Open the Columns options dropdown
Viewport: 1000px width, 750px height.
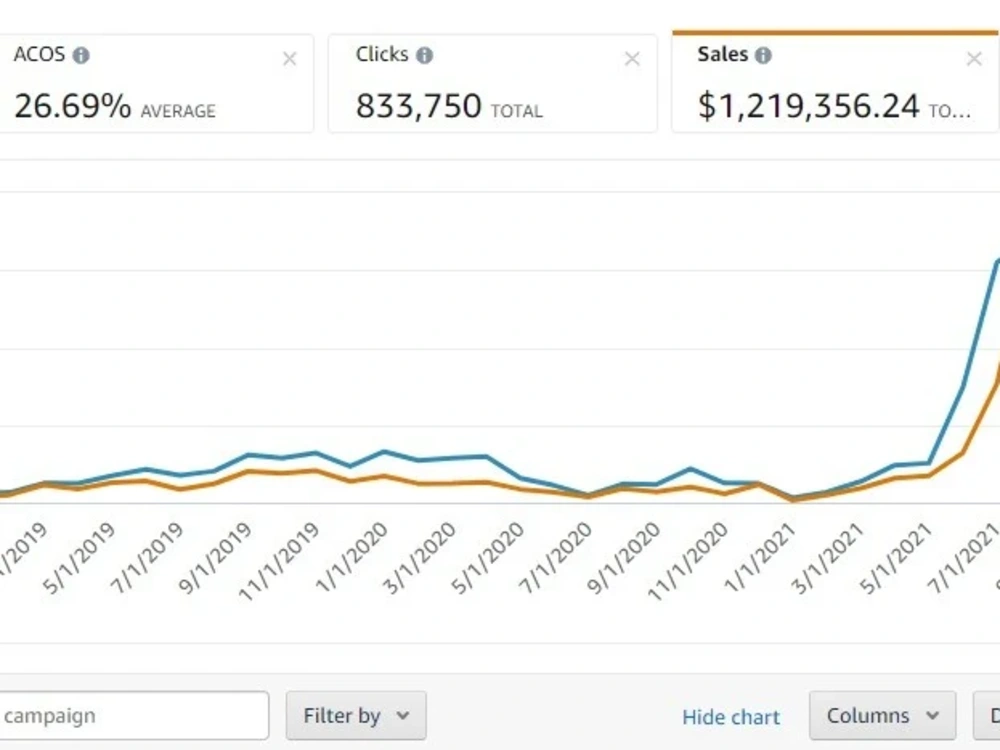click(882, 715)
